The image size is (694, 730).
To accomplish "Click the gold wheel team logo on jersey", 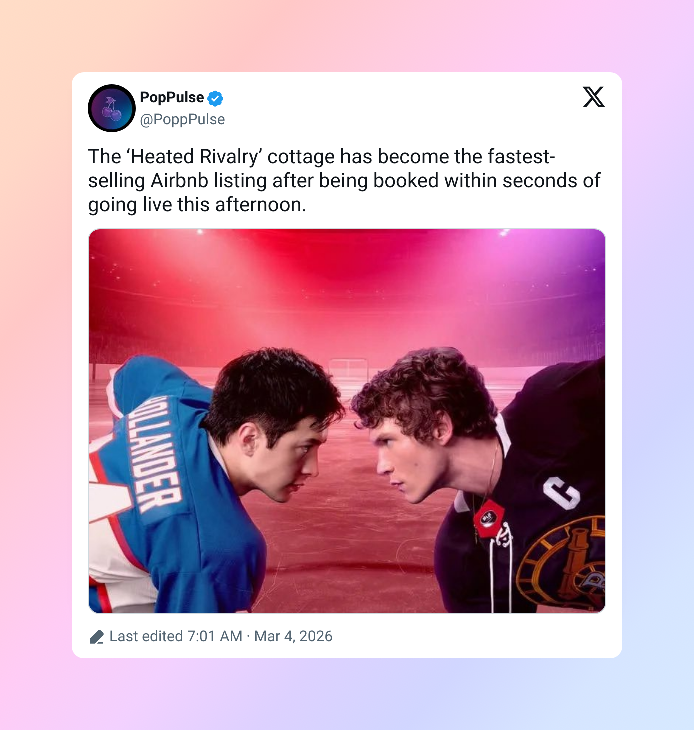I will coord(561,564).
